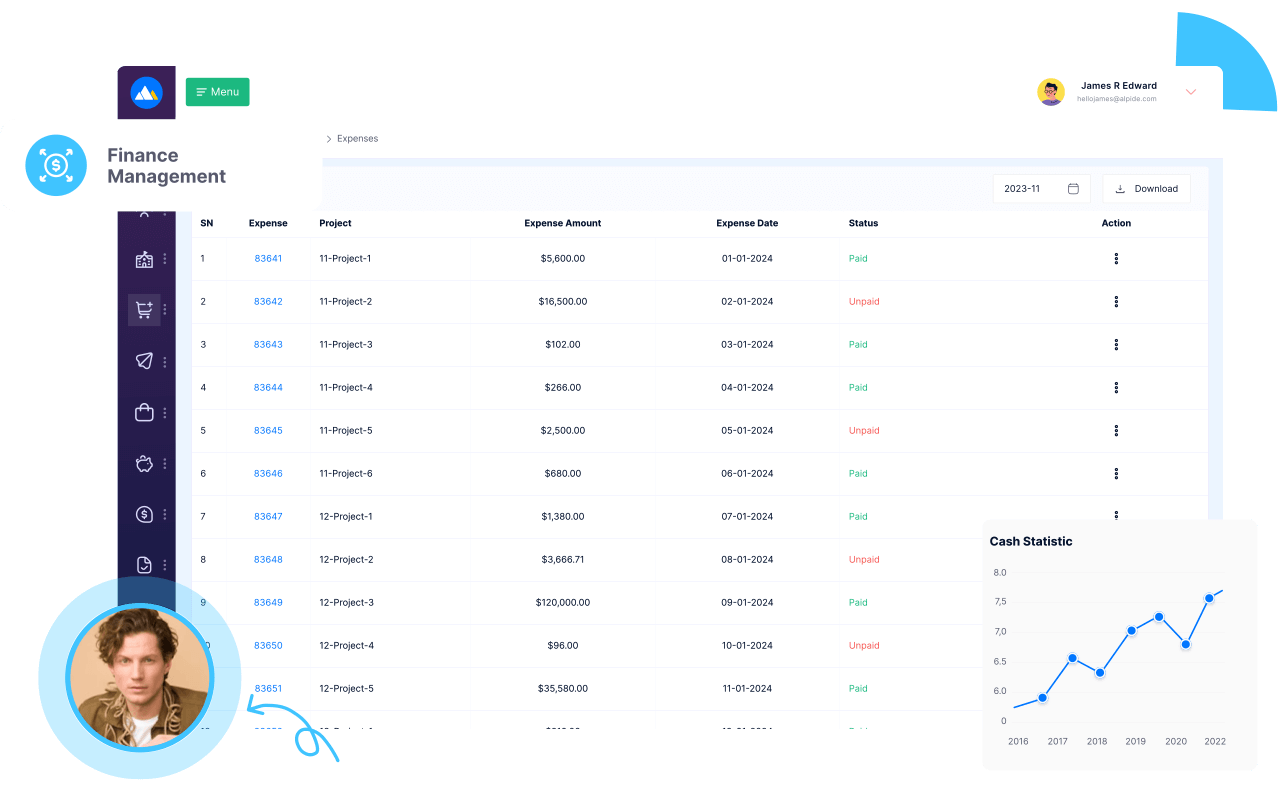Click Unpaid status of expense 83642
The image size is (1281, 788).
(x=864, y=301)
